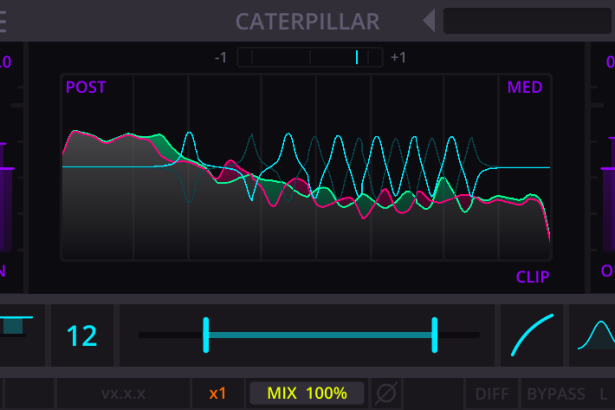Click the MIX 100% control
This screenshot has height=410, width=615.
[307, 393]
